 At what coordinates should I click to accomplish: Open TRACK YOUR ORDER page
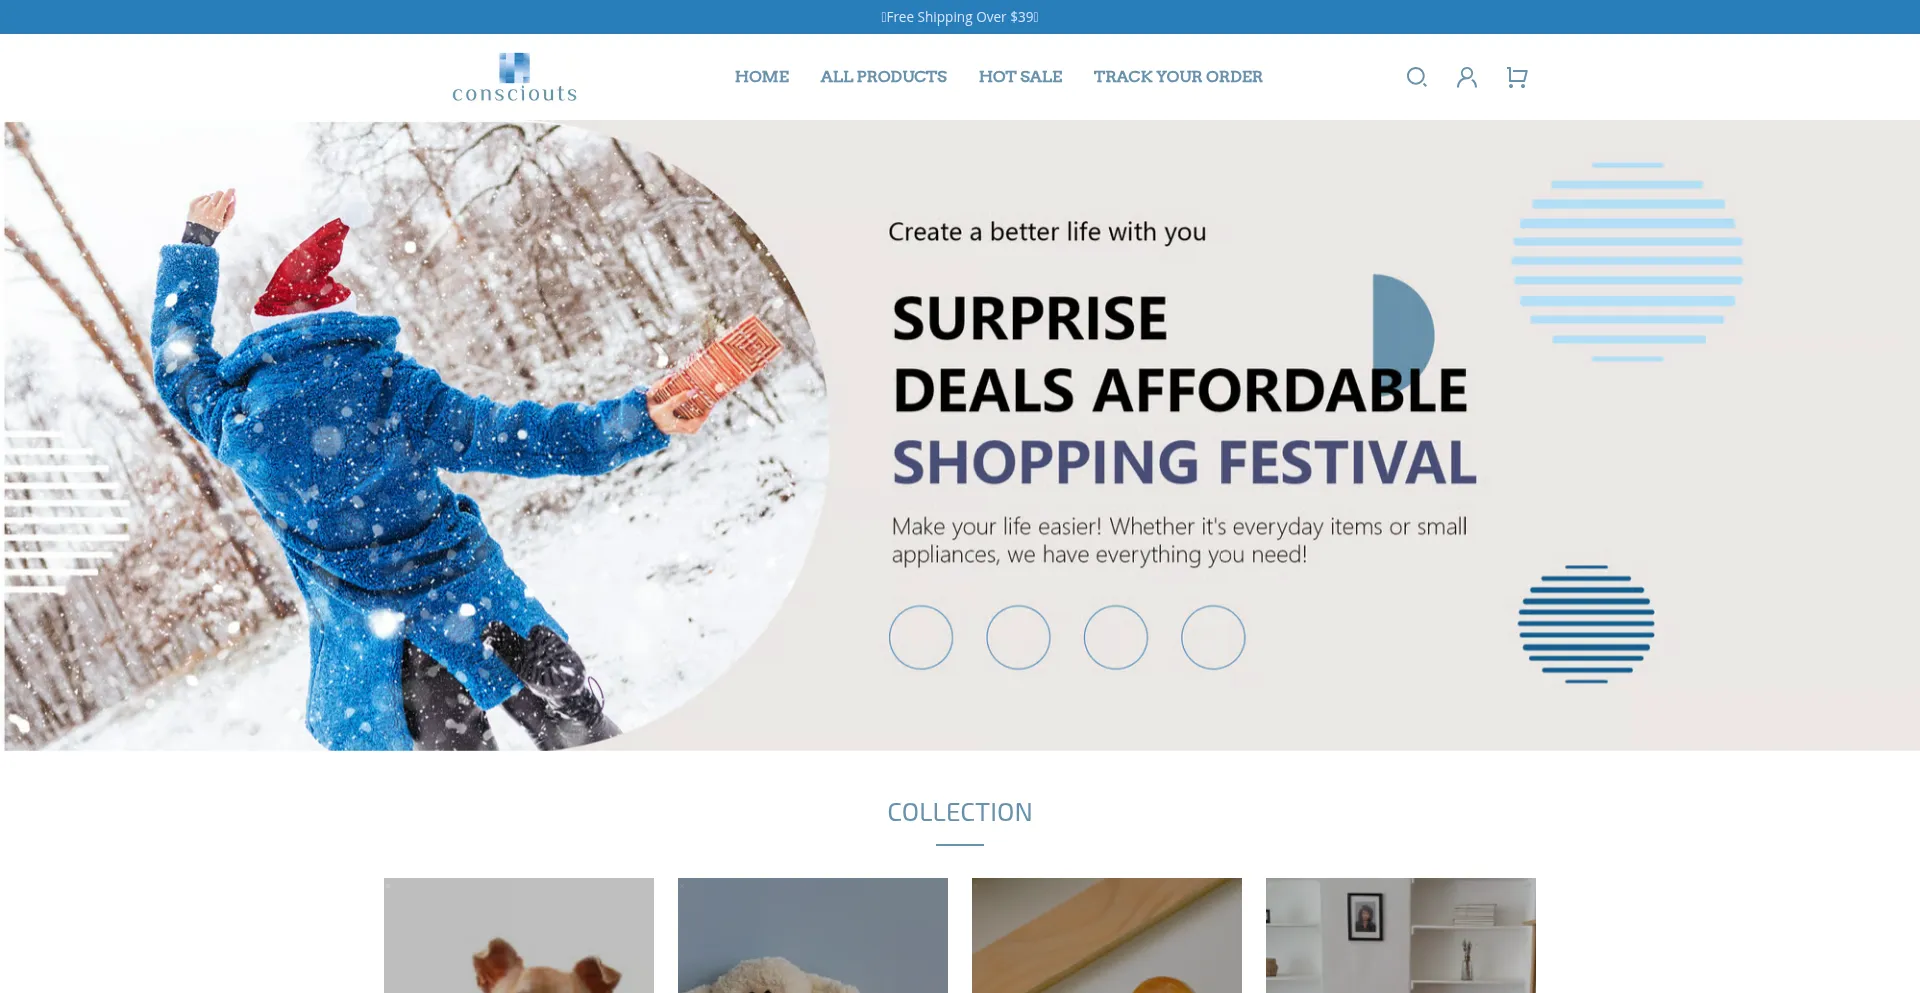pyautogui.click(x=1178, y=77)
